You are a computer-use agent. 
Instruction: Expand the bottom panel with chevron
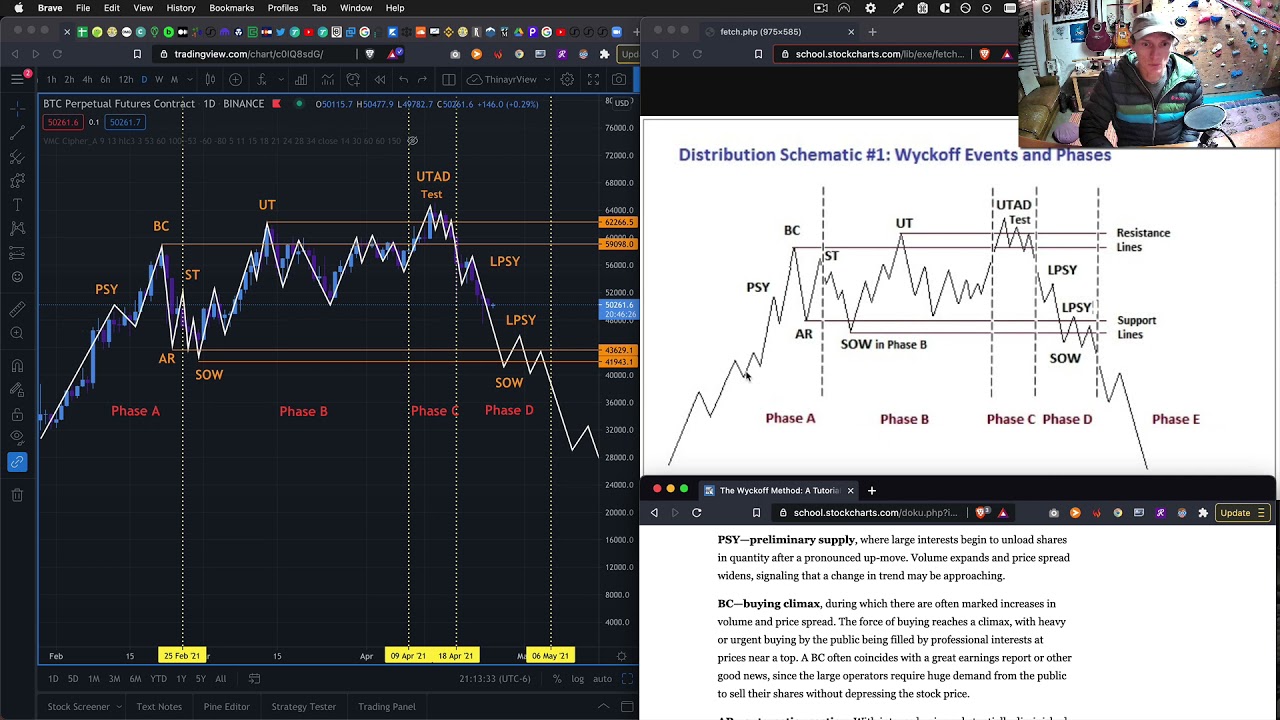tap(603, 707)
